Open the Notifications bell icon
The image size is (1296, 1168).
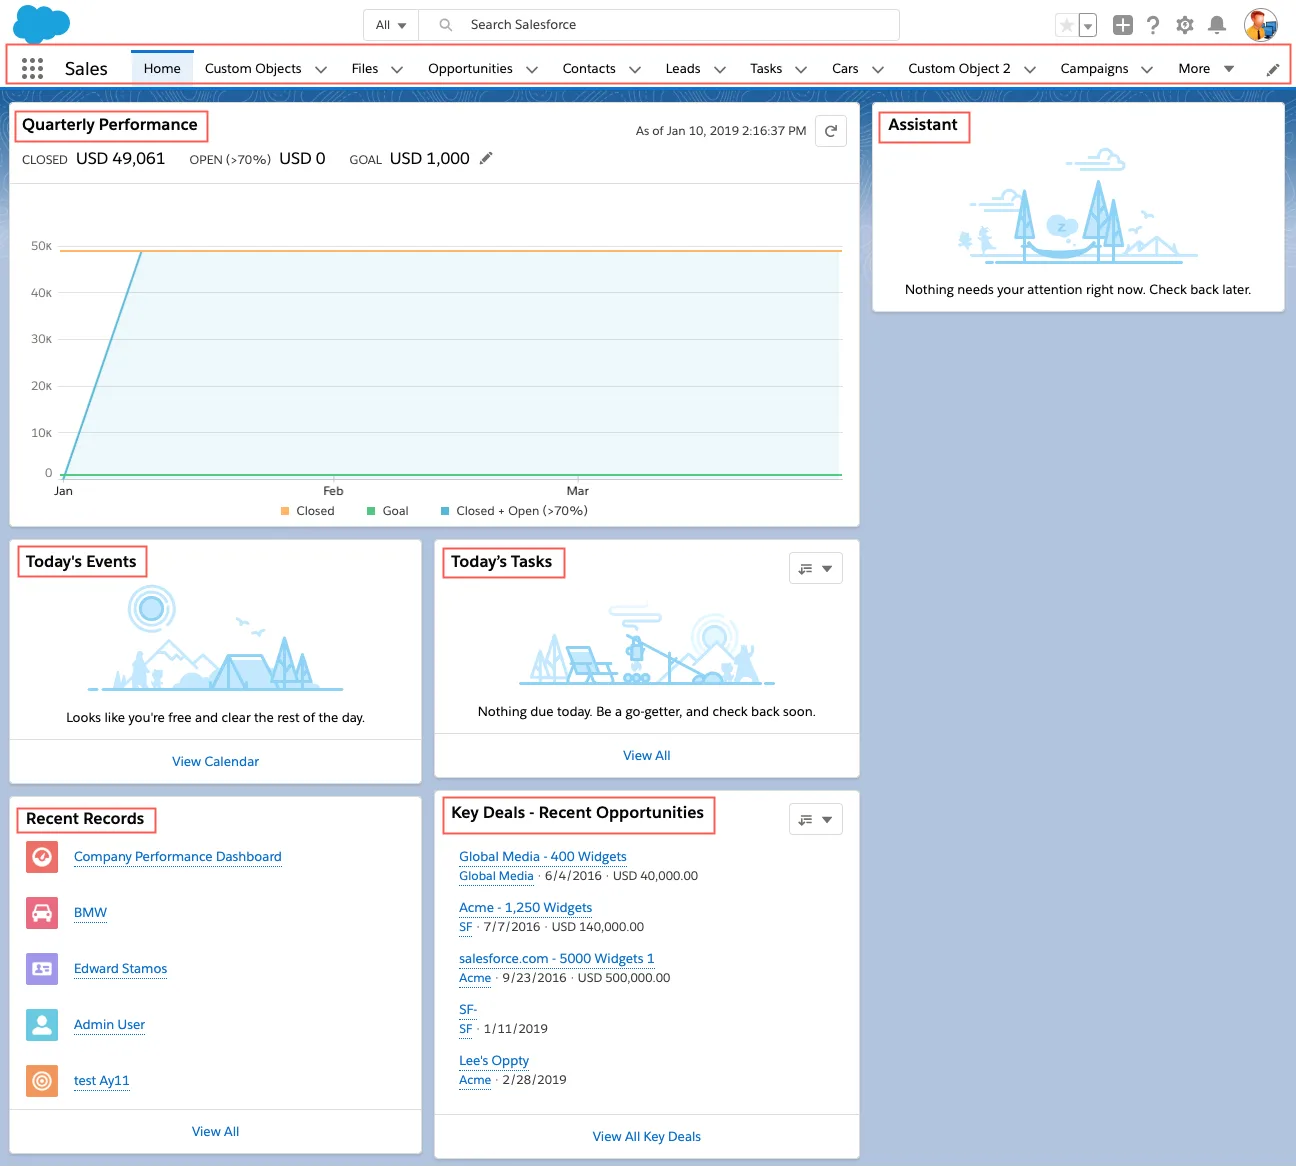[x=1217, y=25]
